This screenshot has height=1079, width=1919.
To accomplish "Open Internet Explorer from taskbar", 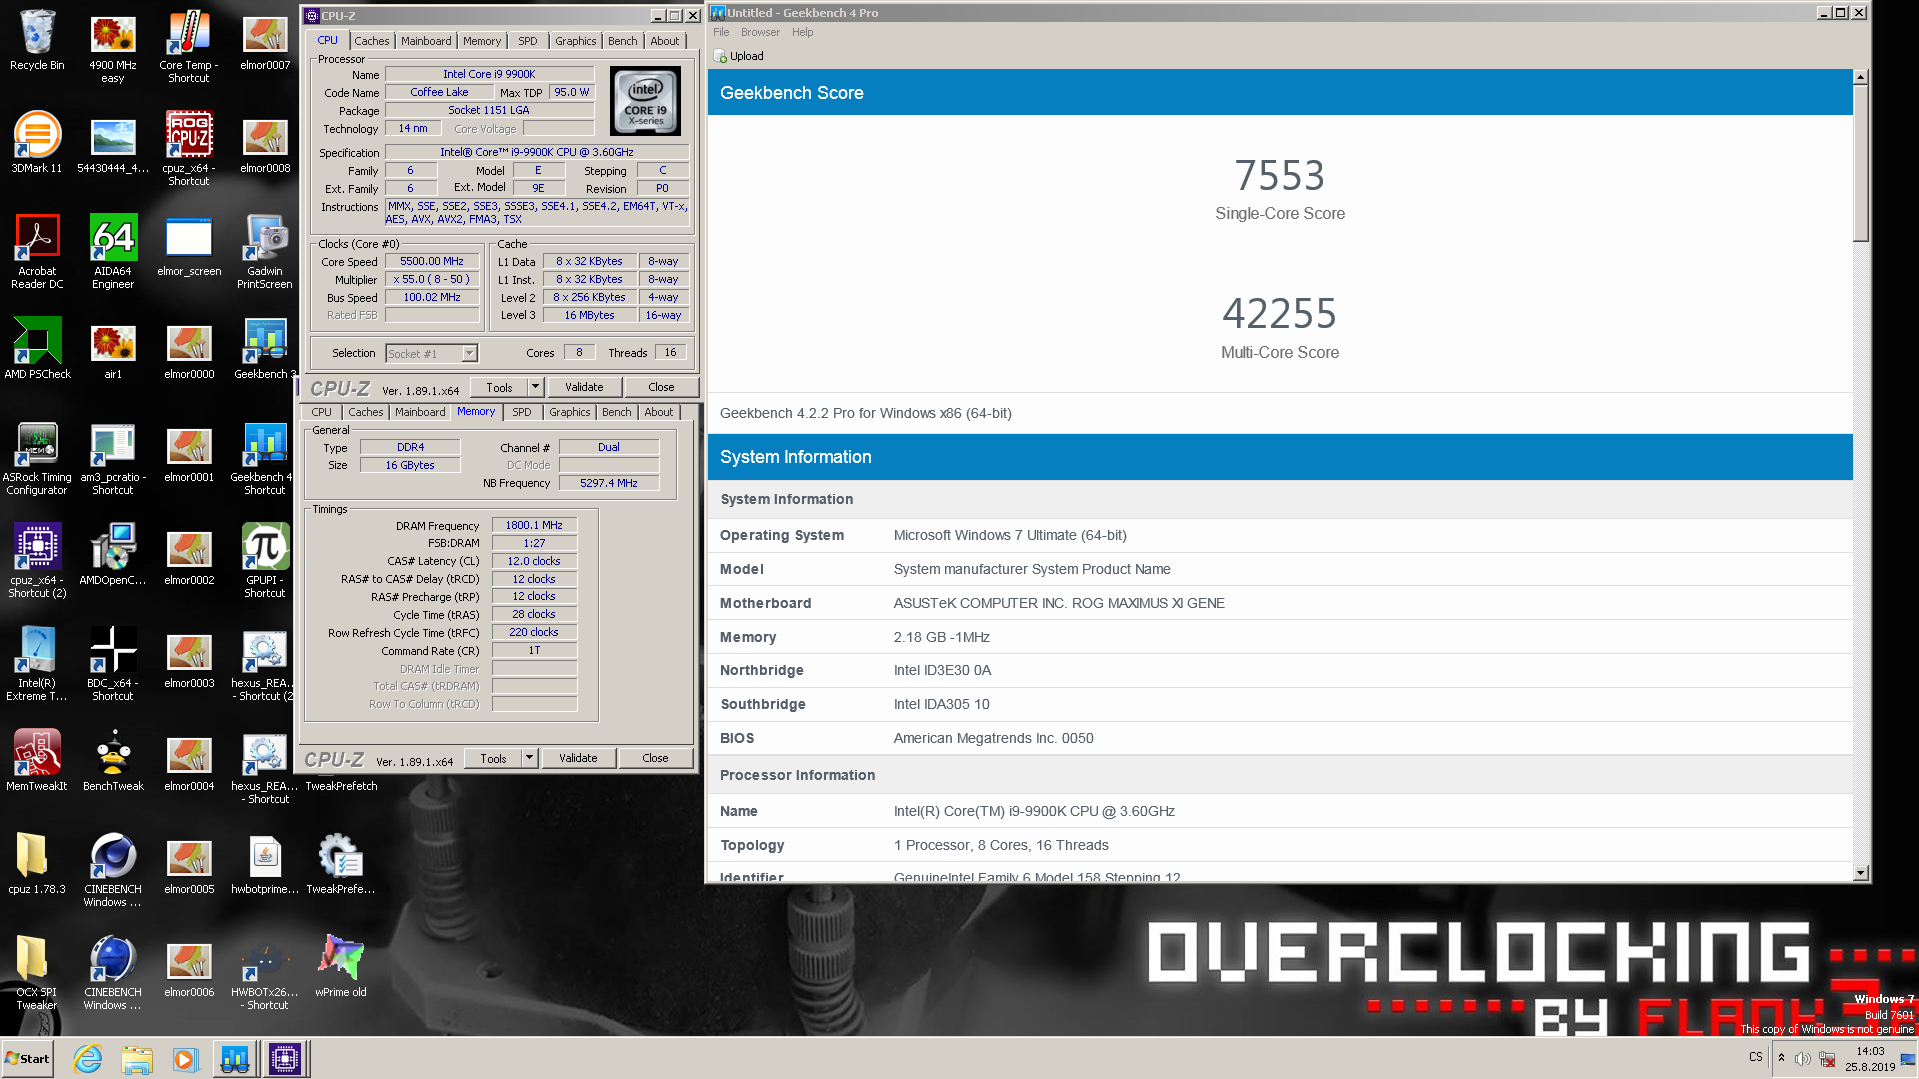I will point(88,1059).
